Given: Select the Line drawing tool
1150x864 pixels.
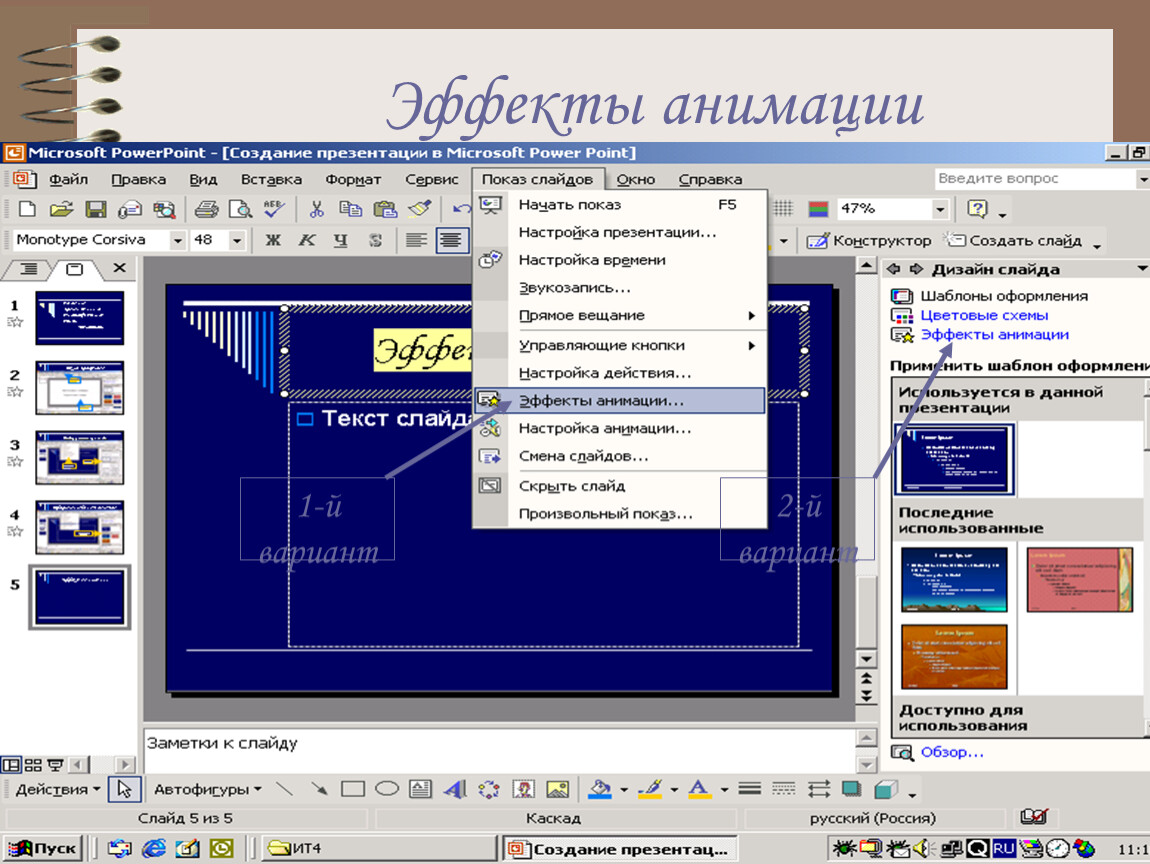Looking at the screenshot, I should [x=285, y=789].
